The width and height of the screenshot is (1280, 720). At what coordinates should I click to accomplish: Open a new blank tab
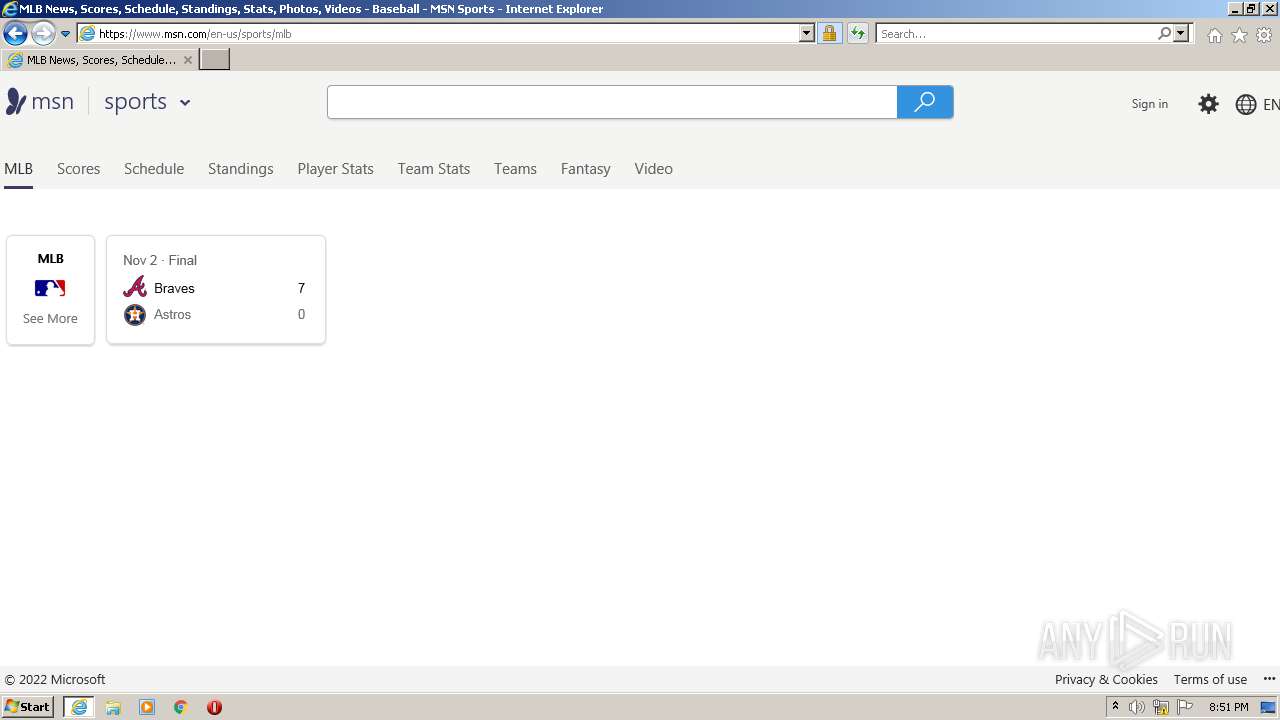(215, 60)
